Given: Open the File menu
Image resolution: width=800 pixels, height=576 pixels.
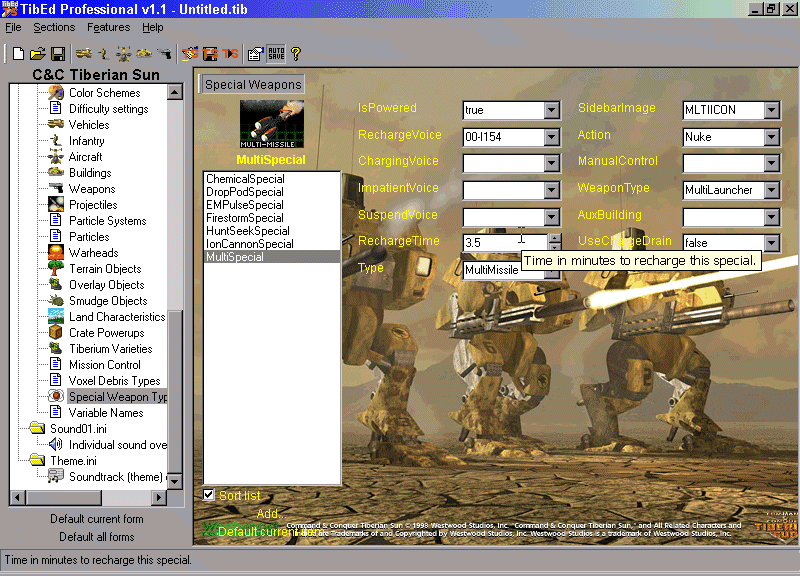Looking at the screenshot, I should pos(13,28).
